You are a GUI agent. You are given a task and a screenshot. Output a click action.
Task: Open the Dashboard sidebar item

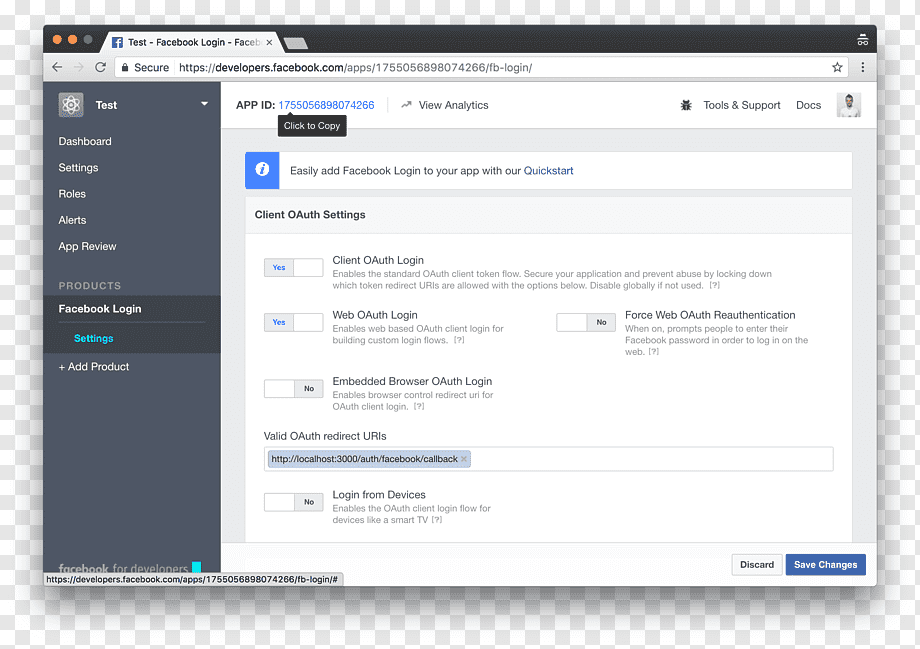click(x=85, y=141)
